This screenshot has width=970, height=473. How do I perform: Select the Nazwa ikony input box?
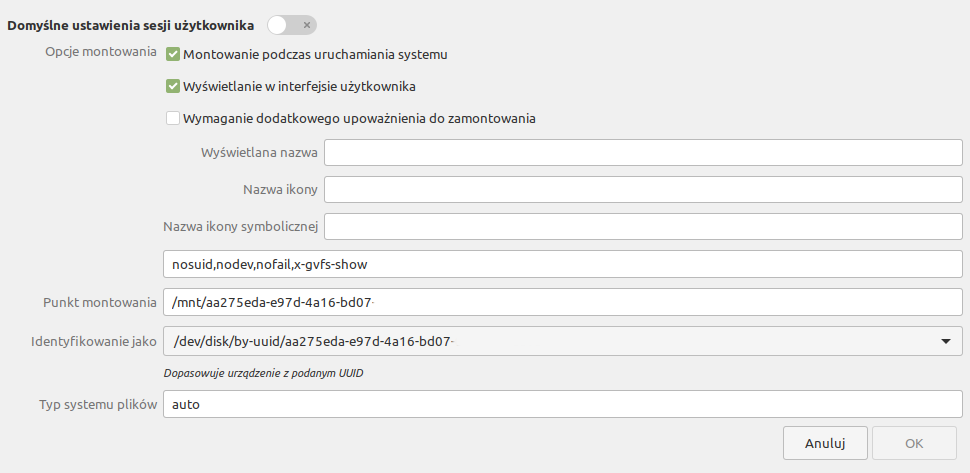click(x=643, y=189)
